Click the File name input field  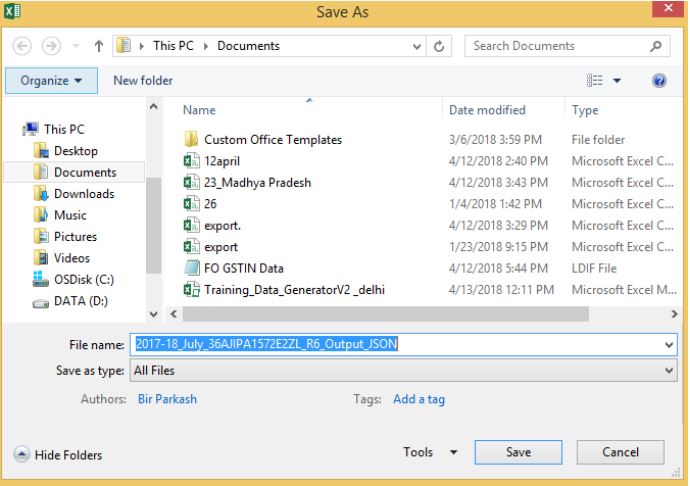coord(400,344)
